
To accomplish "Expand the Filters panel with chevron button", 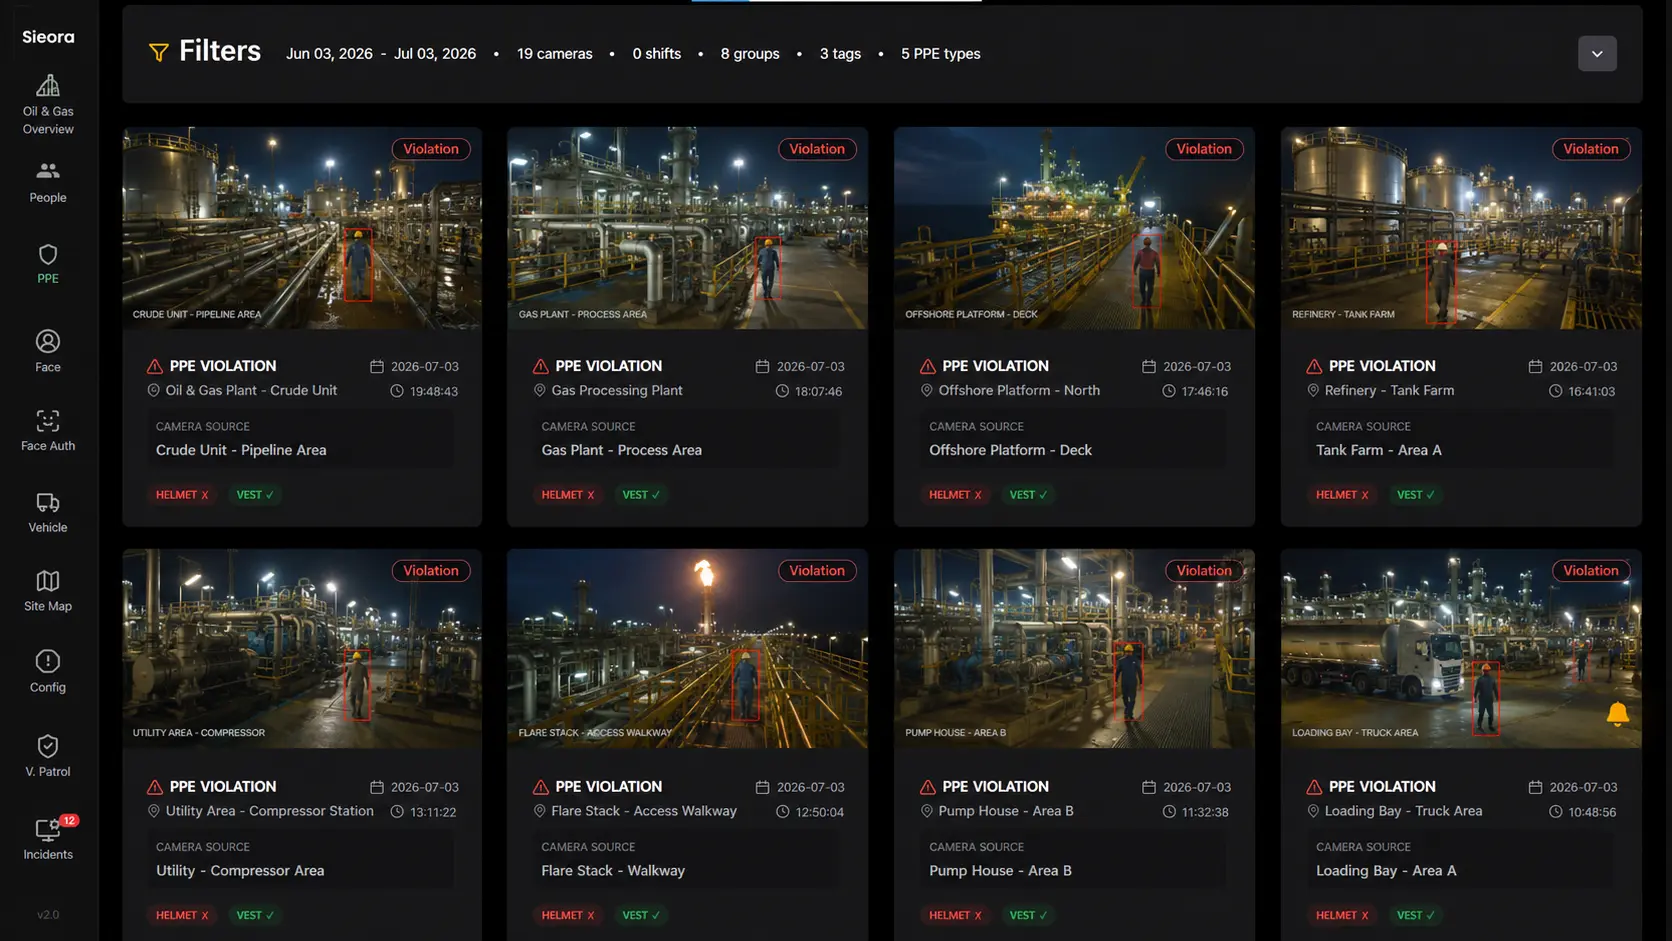I will (1597, 54).
